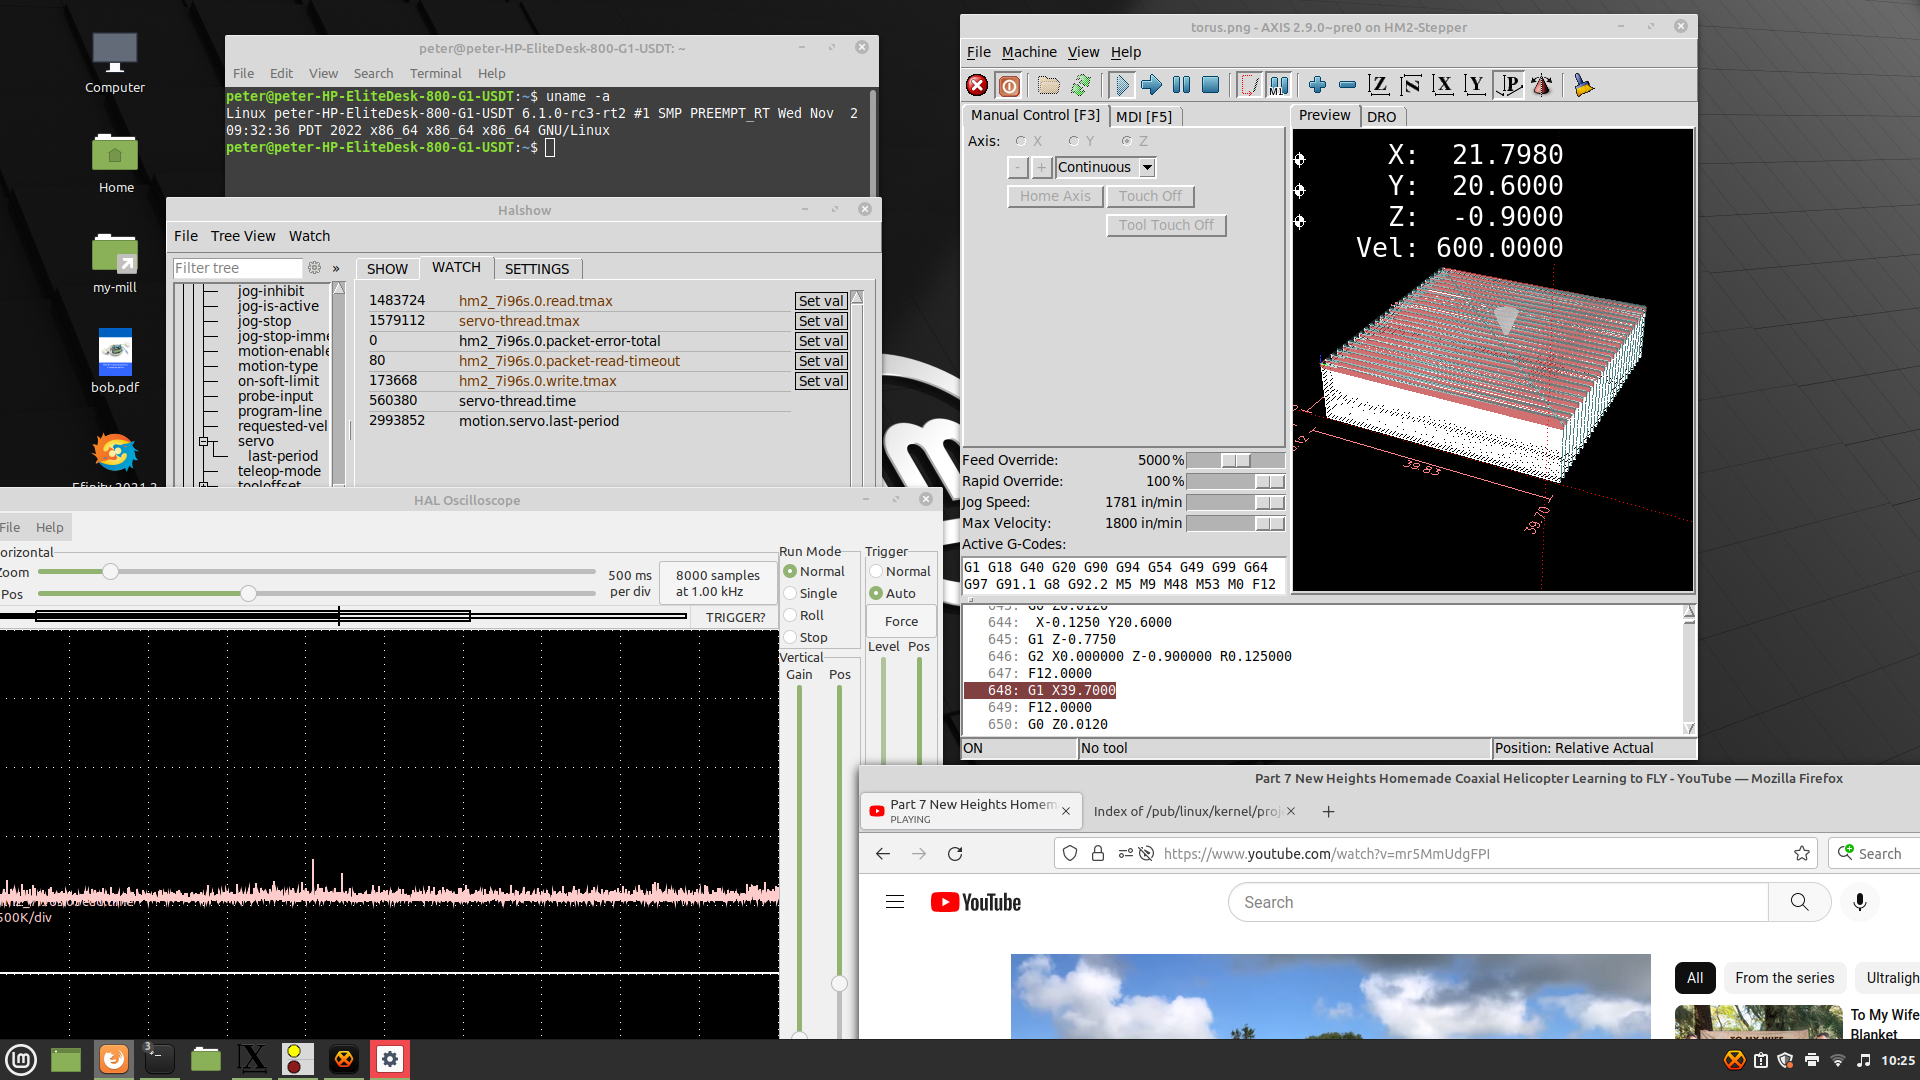Open G-code file with folder icon in AXIS
Screen dimensions: 1920x1080
(x=1048, y=86)
